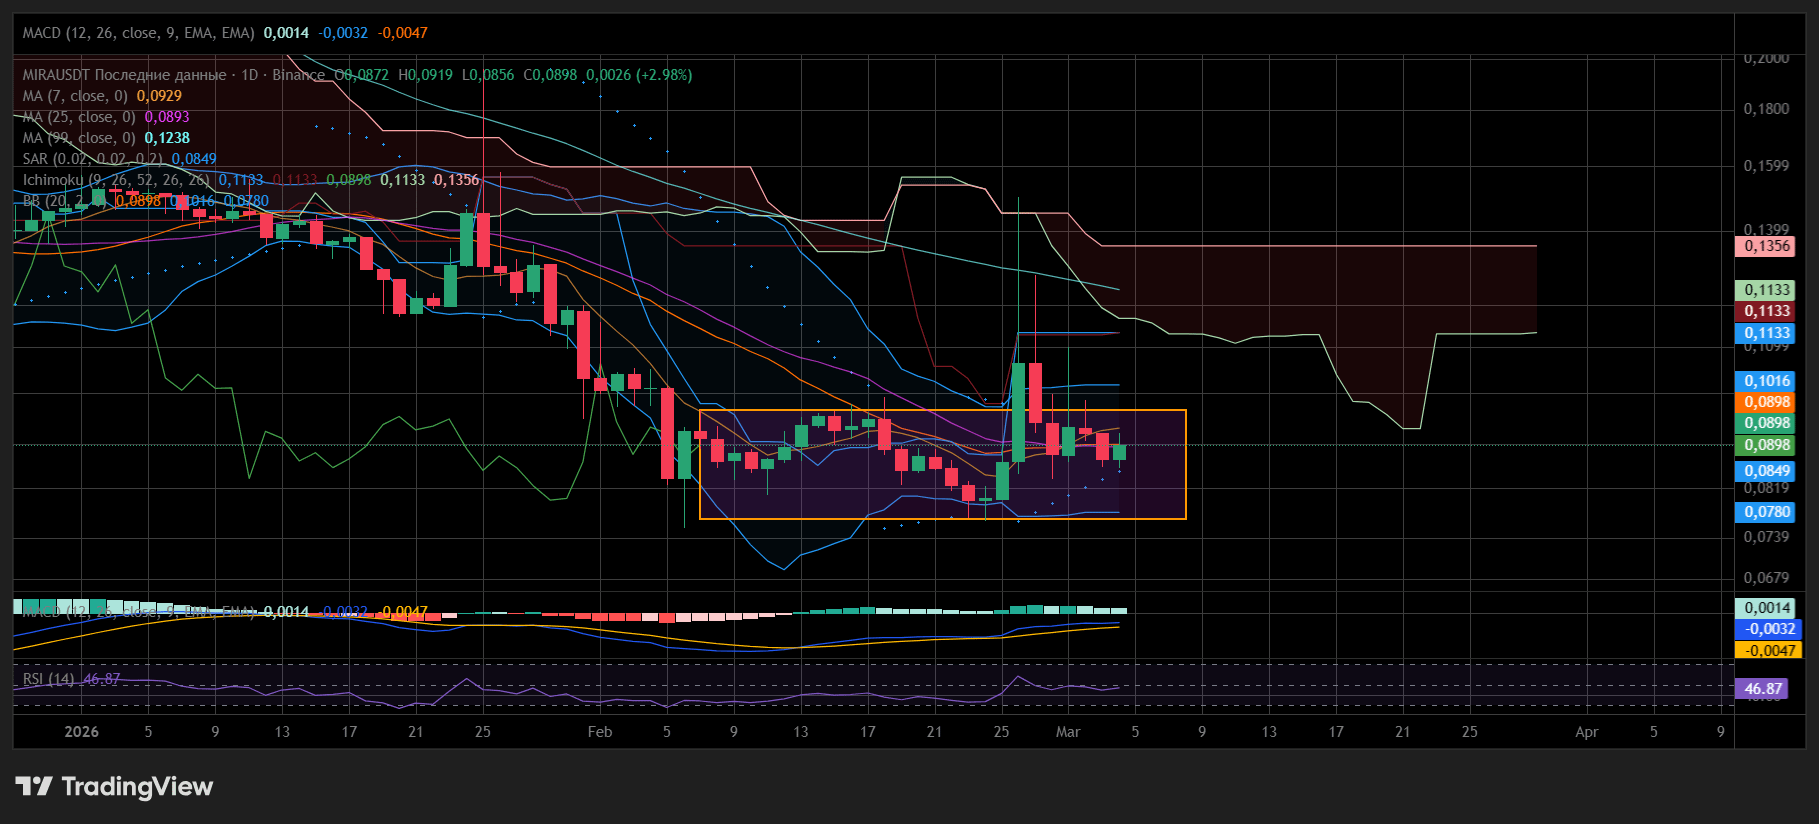Click the pink 0,1356 price label
The height and width of the screenshot is (824, 1819).
[x=1767, y=246]
